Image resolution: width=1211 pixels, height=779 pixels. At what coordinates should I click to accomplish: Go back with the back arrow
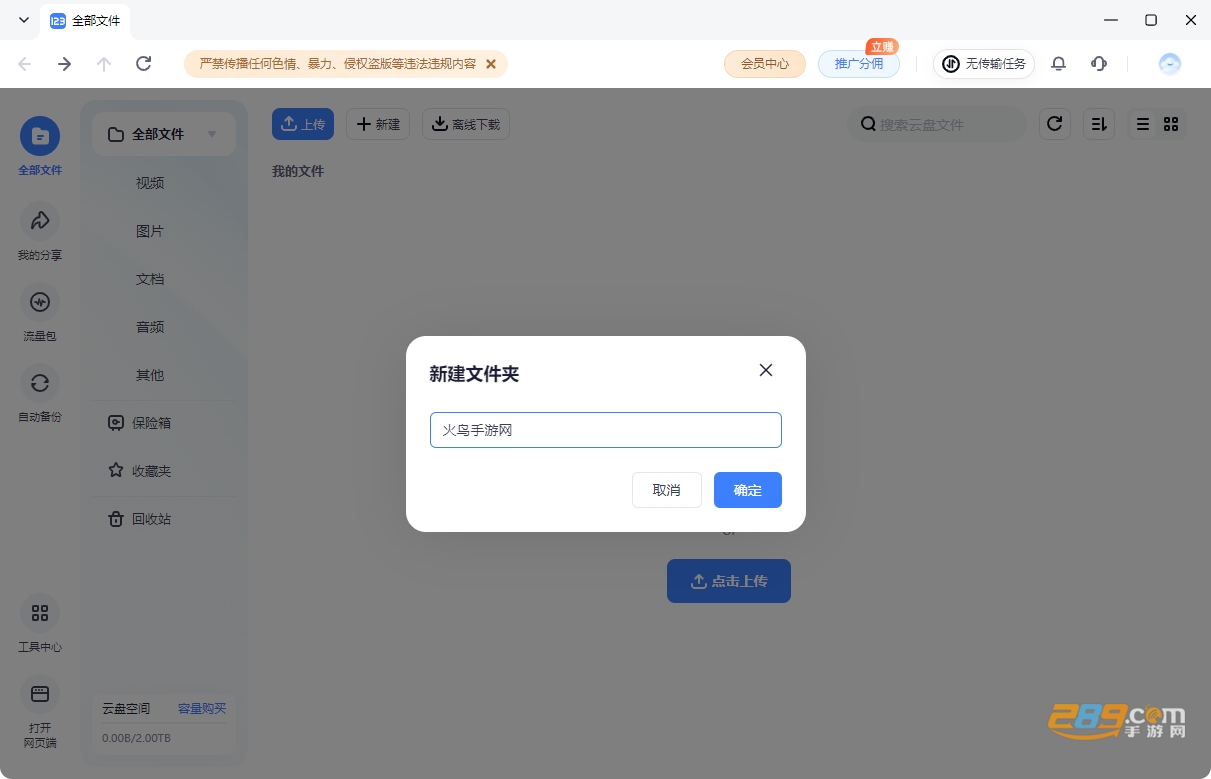coord(25,64)
